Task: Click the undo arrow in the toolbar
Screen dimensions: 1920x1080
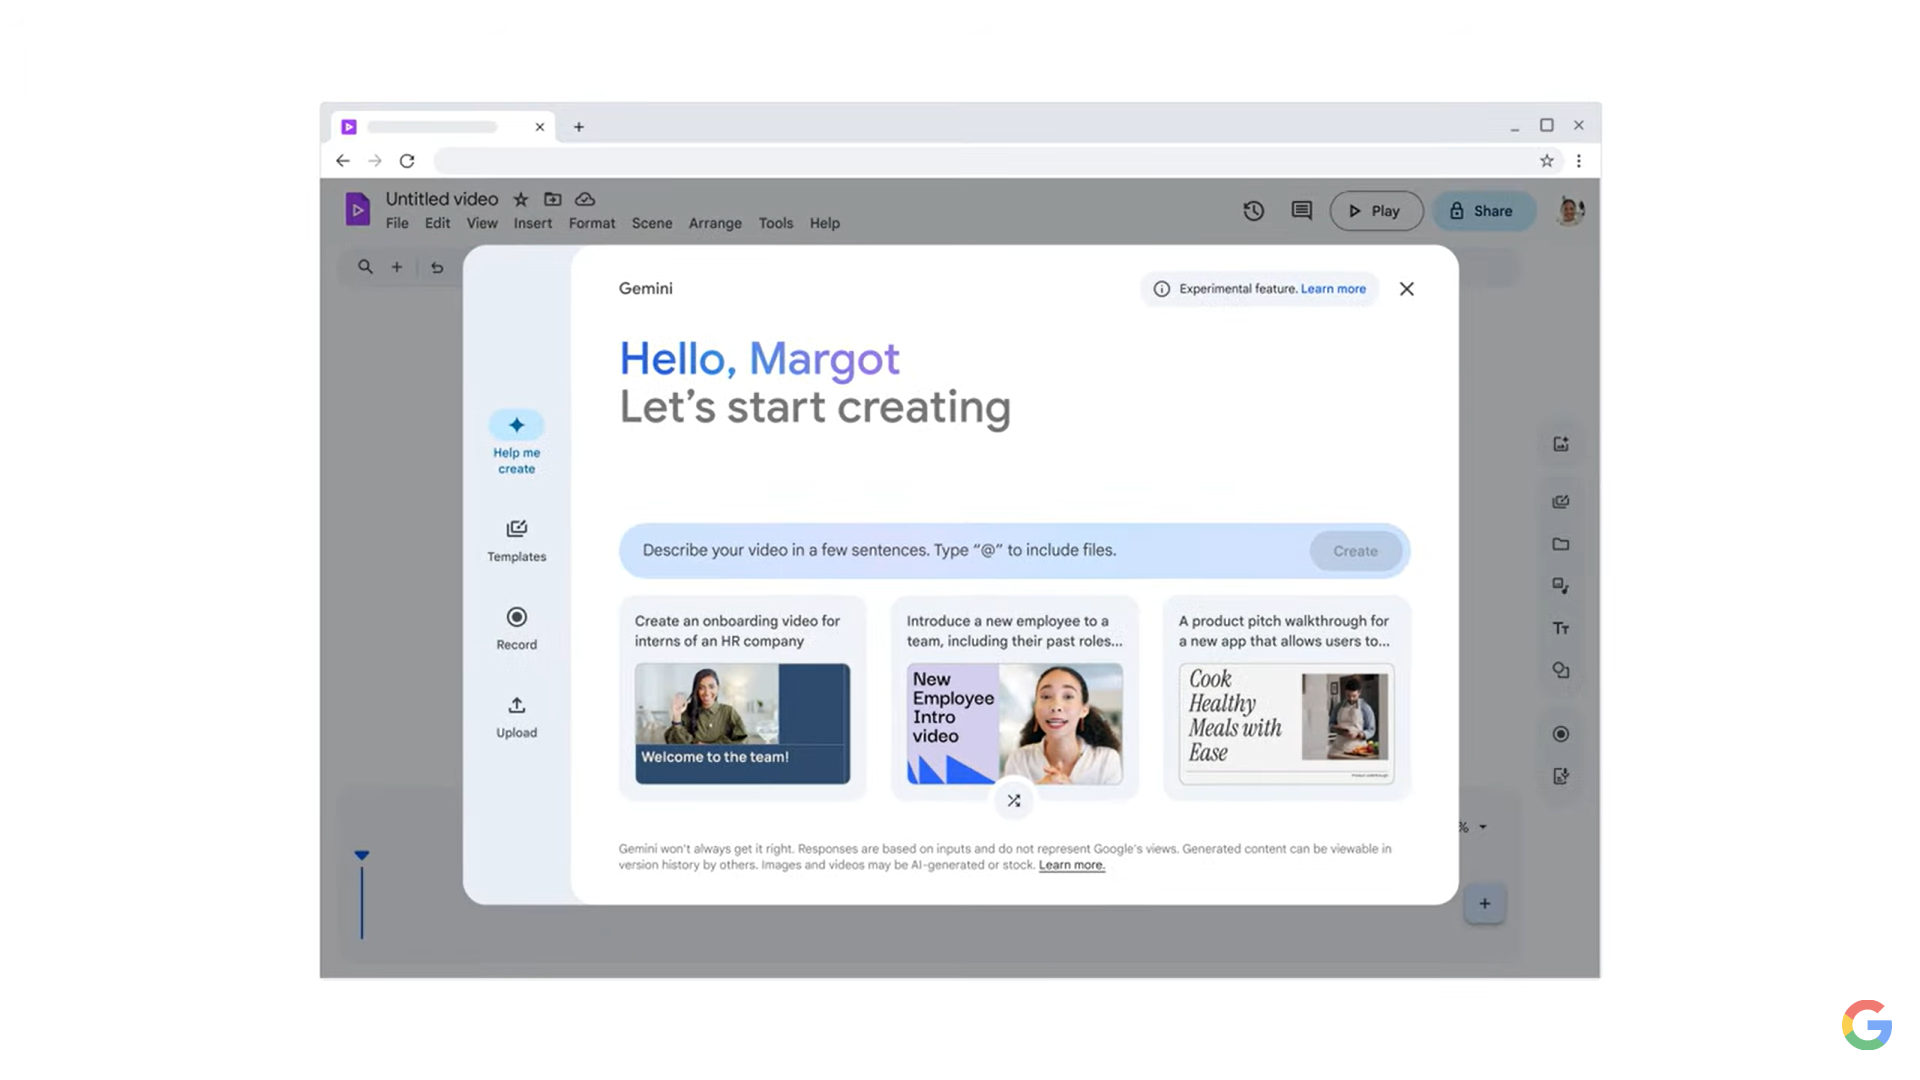Action: [437, 267]
